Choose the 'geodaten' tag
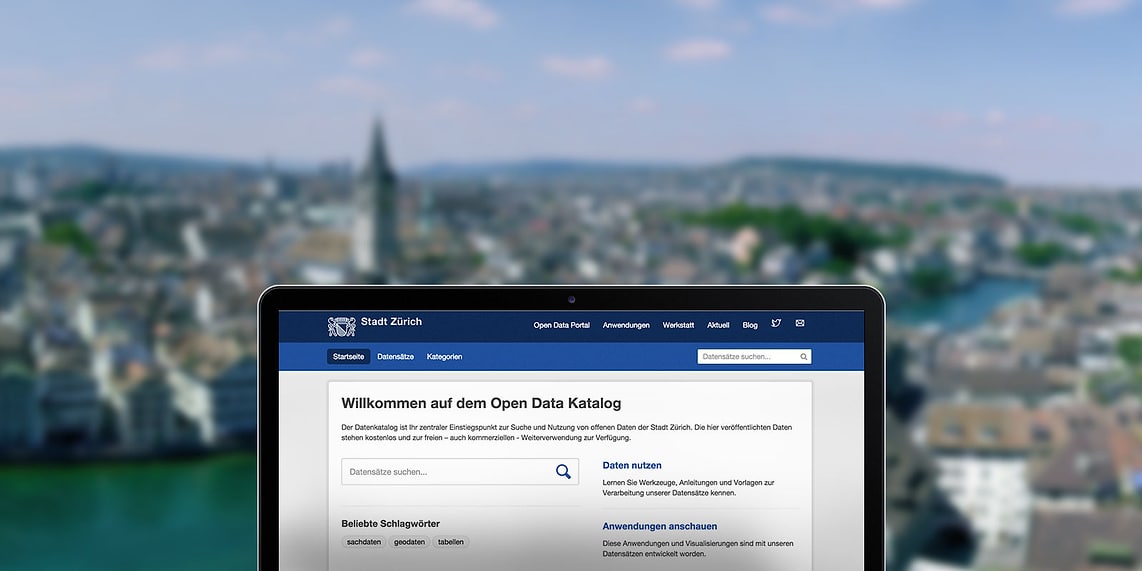Viewport: 1142px width, 571px height. click(x=409, y=542)
